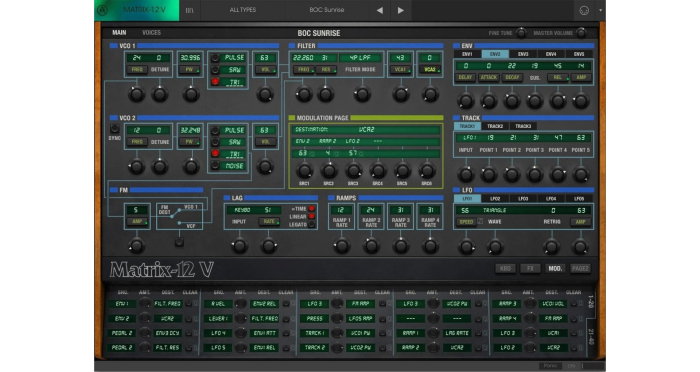Enable VCO 2 NOISE button
The width and height of the screenshot is (700, 372).
(215, 166)
